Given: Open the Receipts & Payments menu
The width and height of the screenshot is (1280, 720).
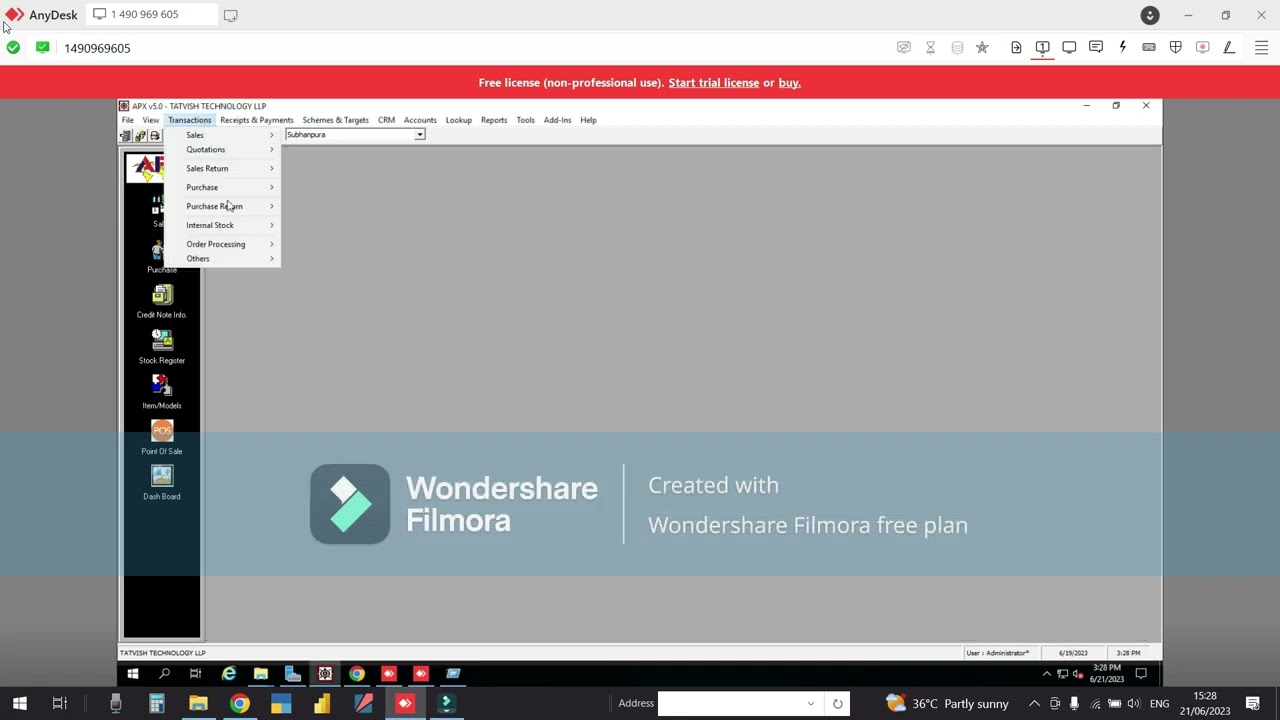Looking at the screenshot, I should [257, 120].
